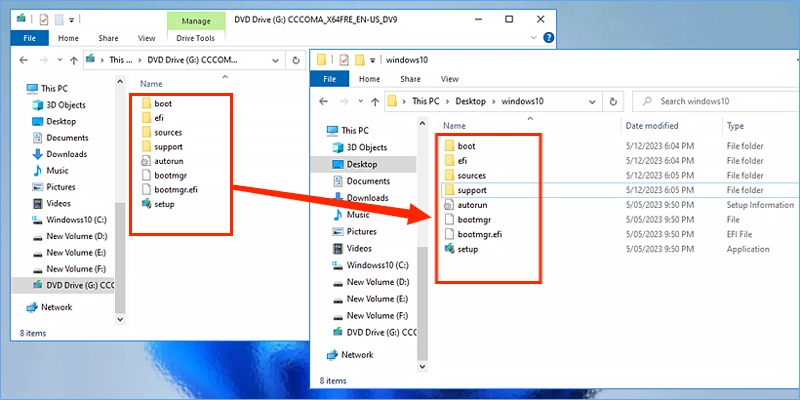
Task: Select autorun file in windows10 window
Action: pos(465,205)
